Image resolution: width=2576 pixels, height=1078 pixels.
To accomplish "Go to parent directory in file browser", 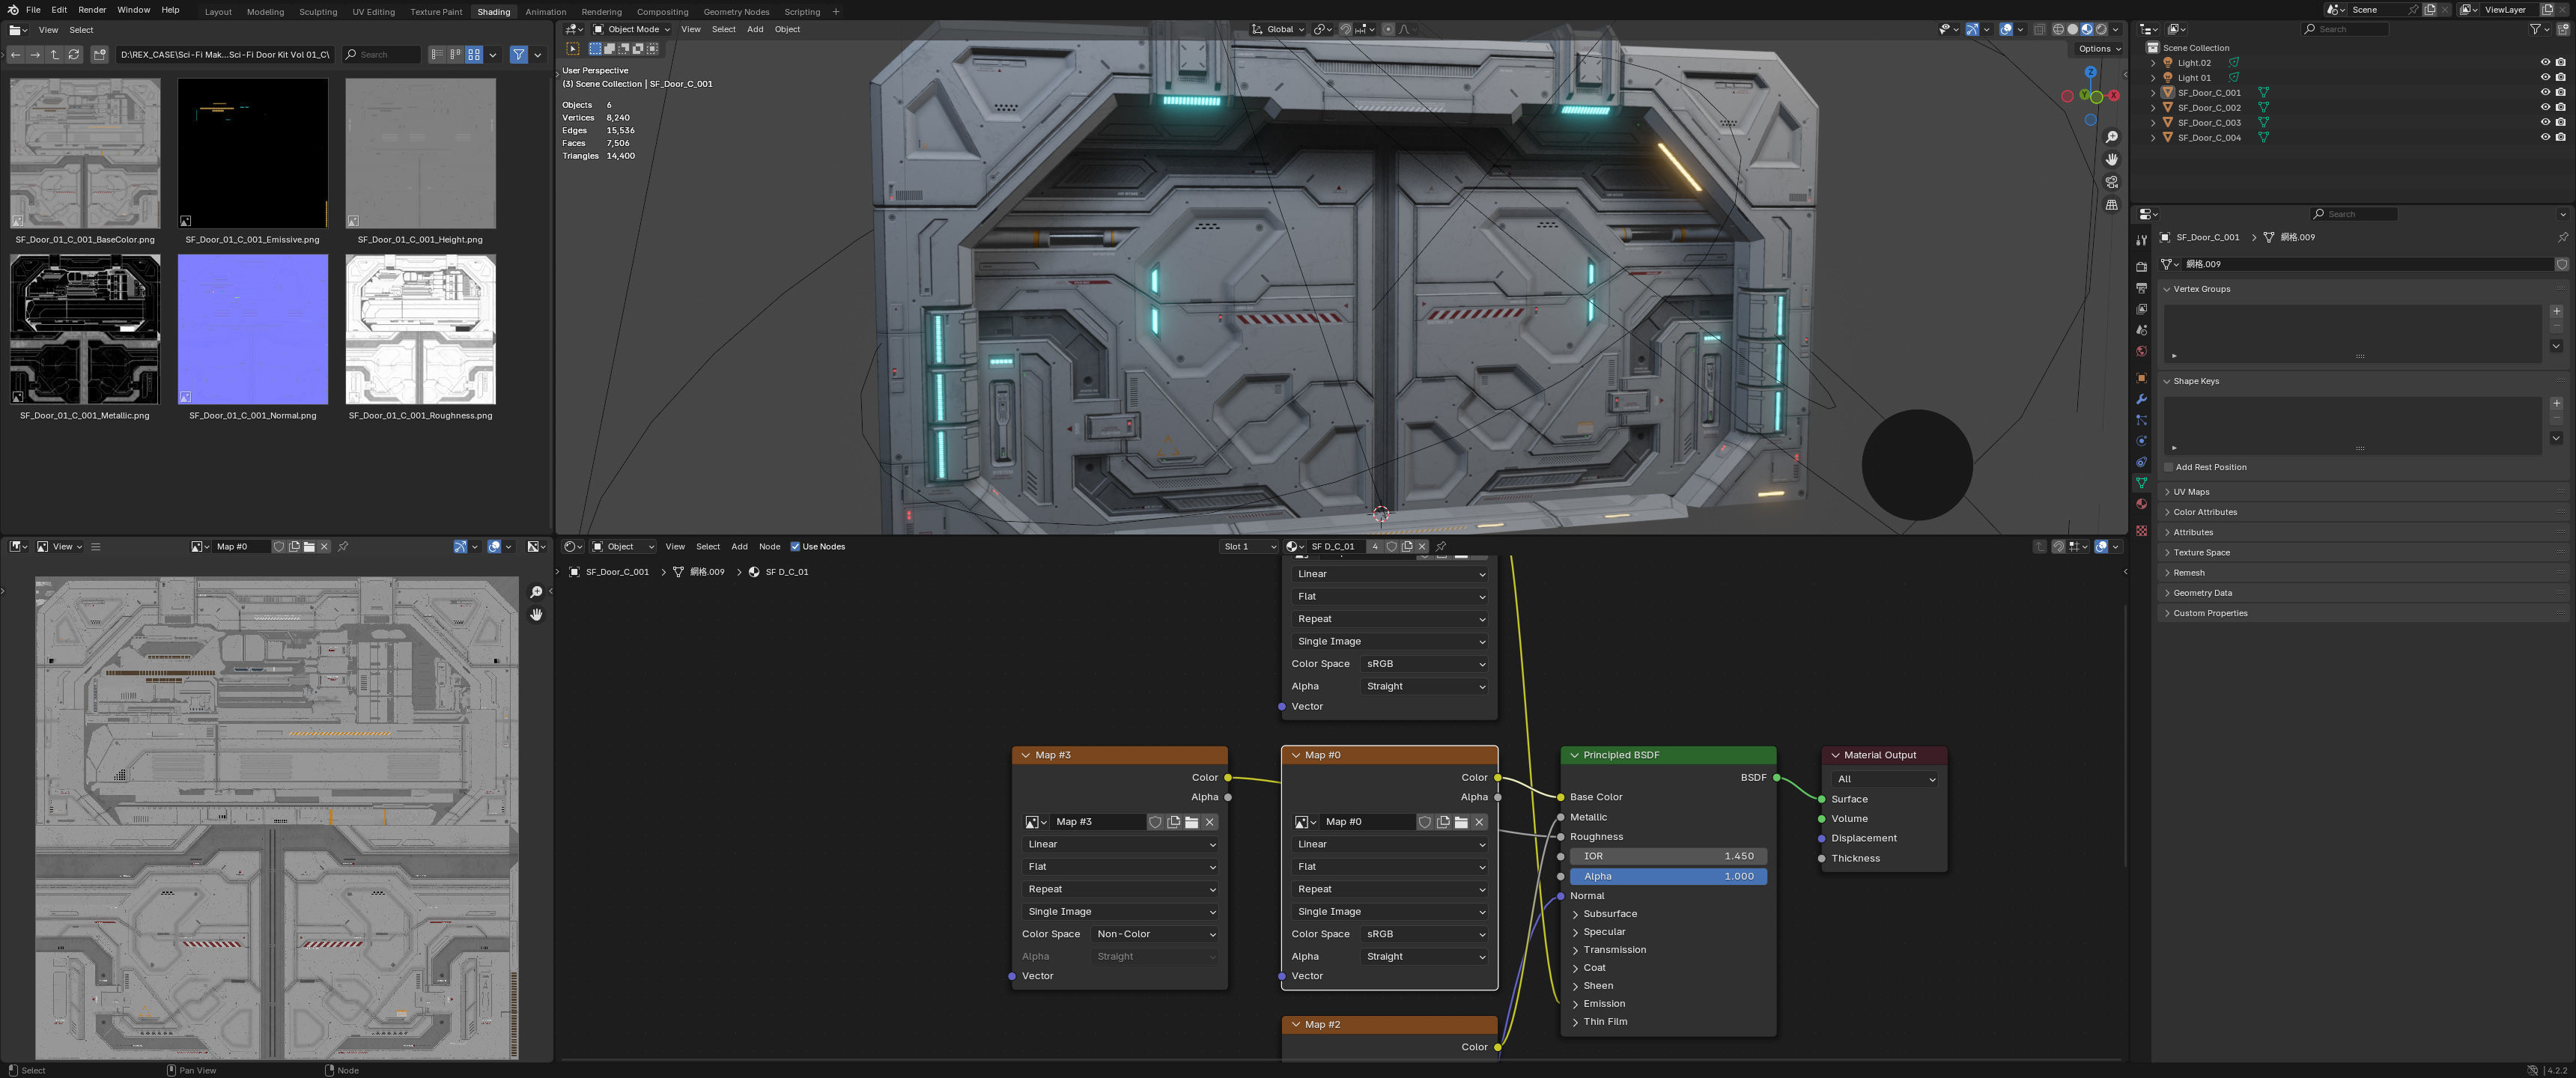I will [55, 54].
